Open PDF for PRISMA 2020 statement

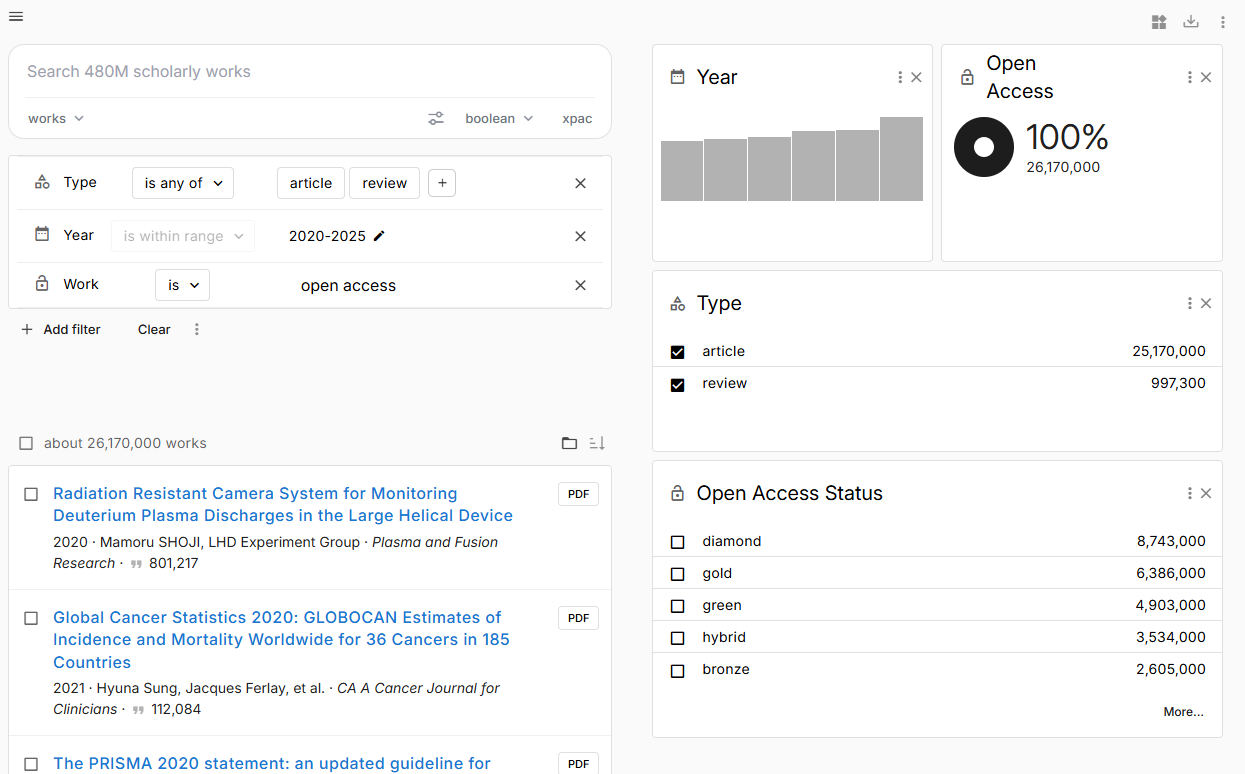click(x=578, y=764)
